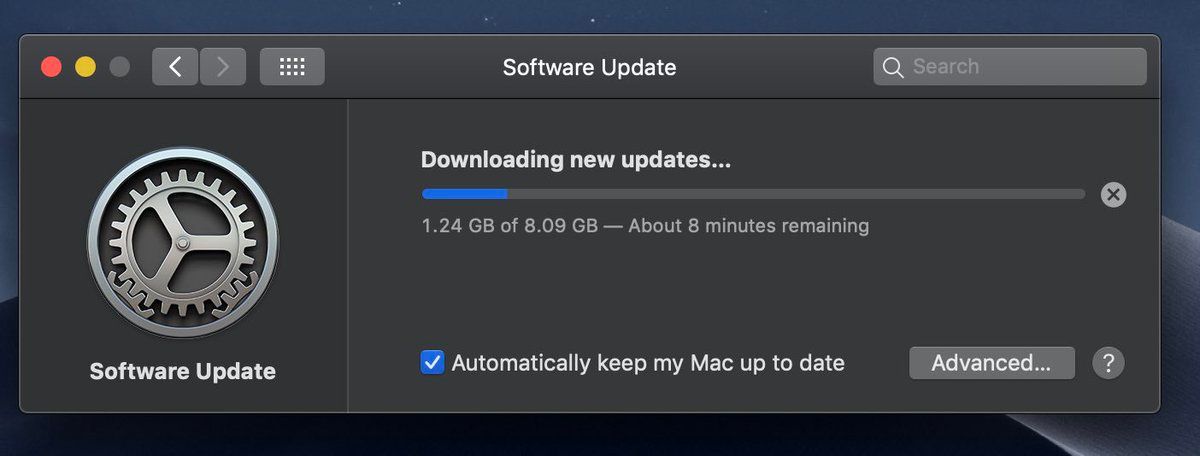Go back using the left chevron button
The height and width of the screenshot is (456, 1200).
[175, 67]
